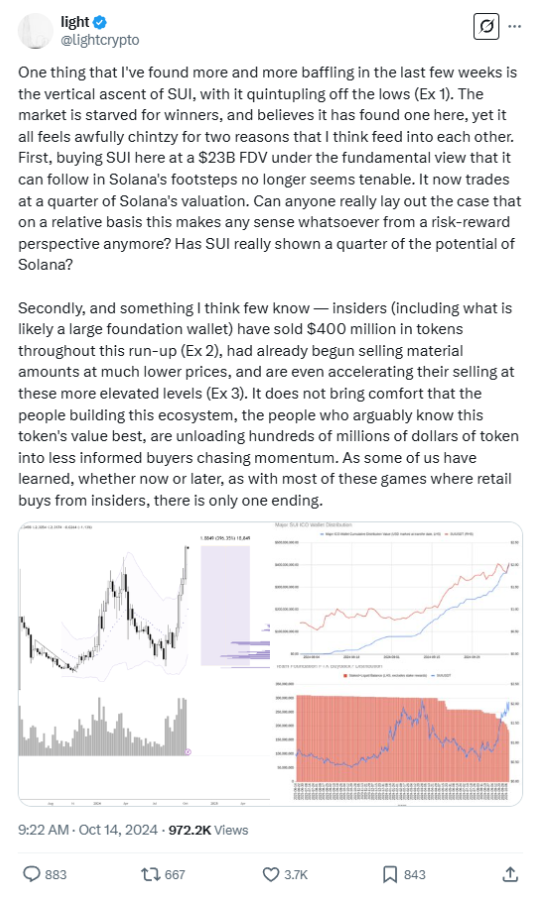This screenshot has height=914, width=543.
Task: Open the red foundation balance chart image
Action: [x=397, y=735]
